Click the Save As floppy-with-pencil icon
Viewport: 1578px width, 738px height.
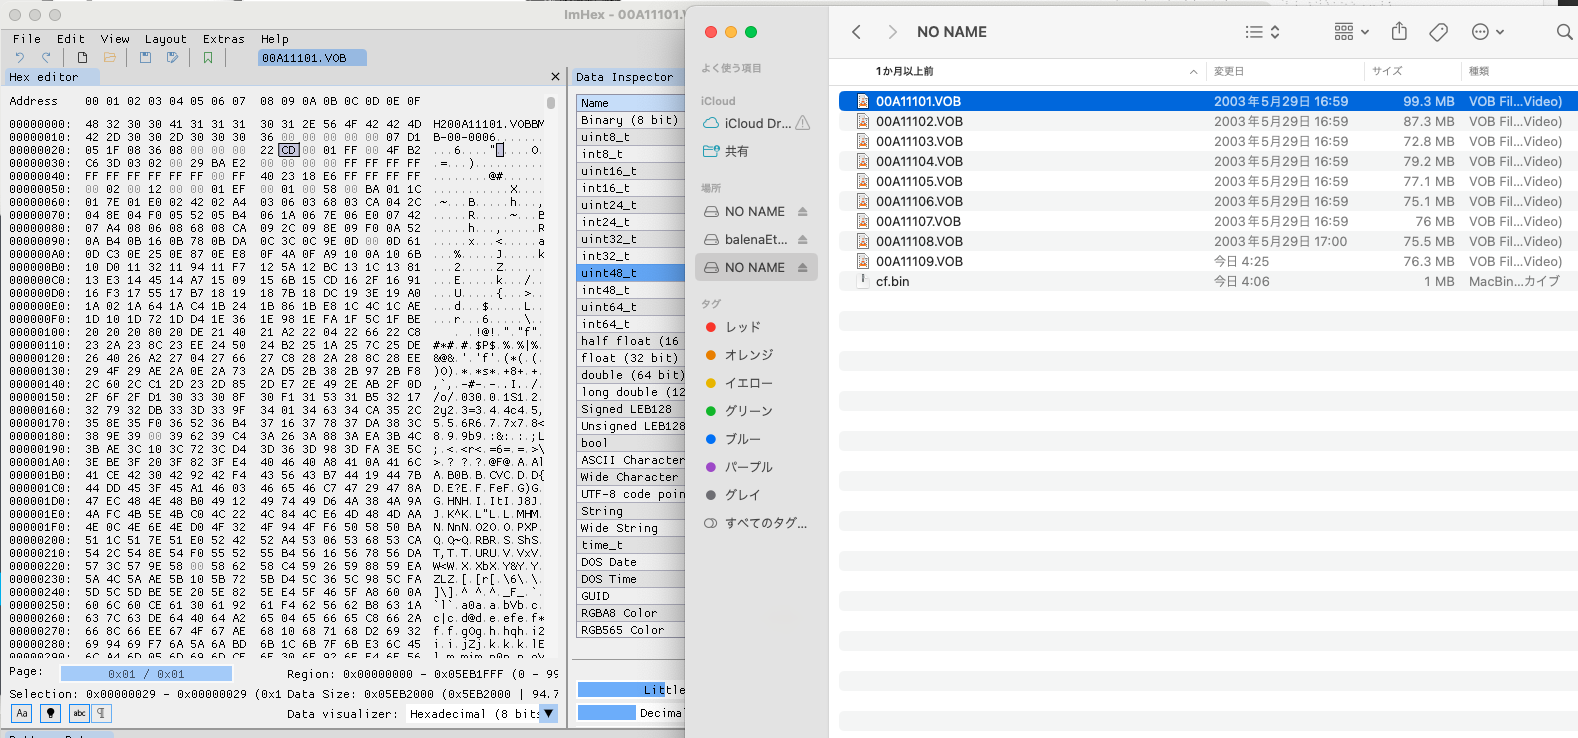click(172, 58)
